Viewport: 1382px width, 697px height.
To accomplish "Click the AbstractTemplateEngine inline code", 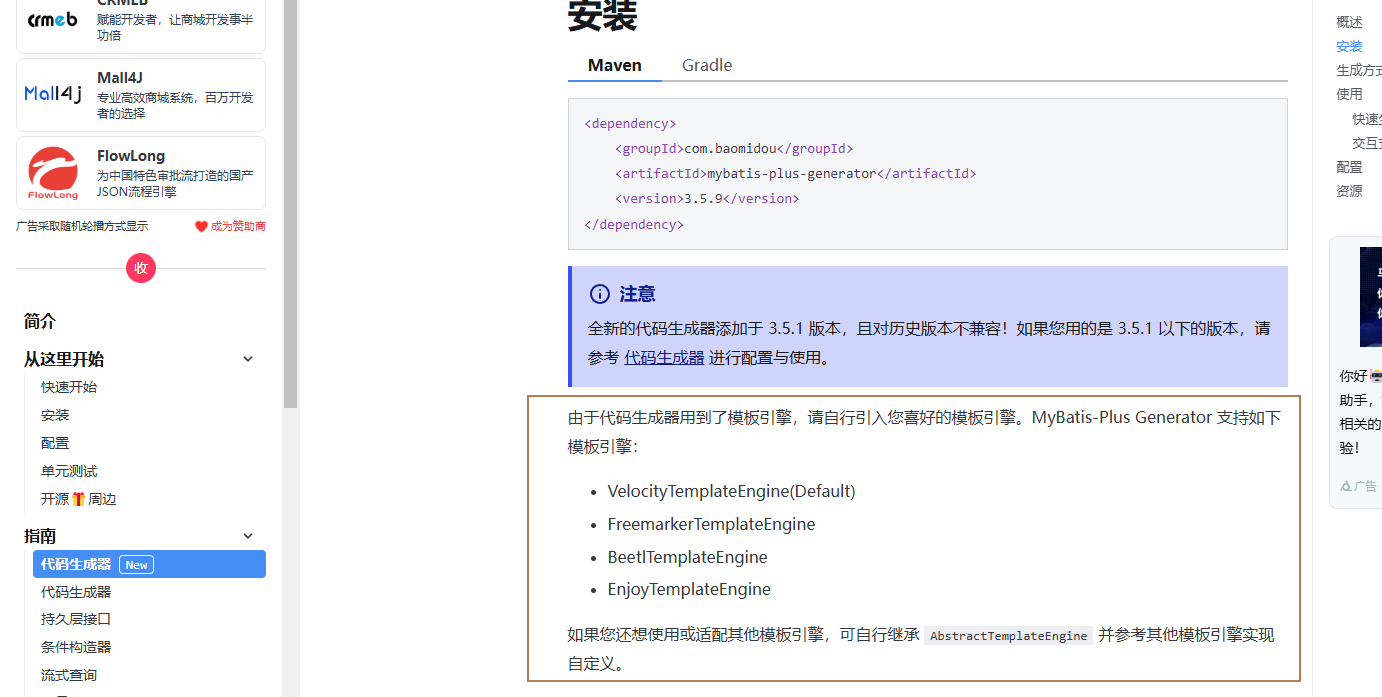I will (x=1008, y=636).
